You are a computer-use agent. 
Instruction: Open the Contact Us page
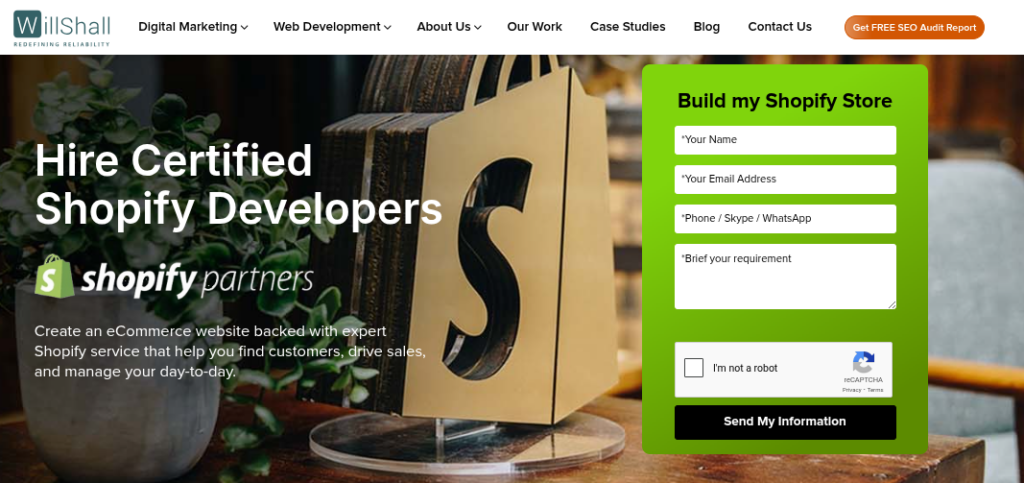(780, 27)
